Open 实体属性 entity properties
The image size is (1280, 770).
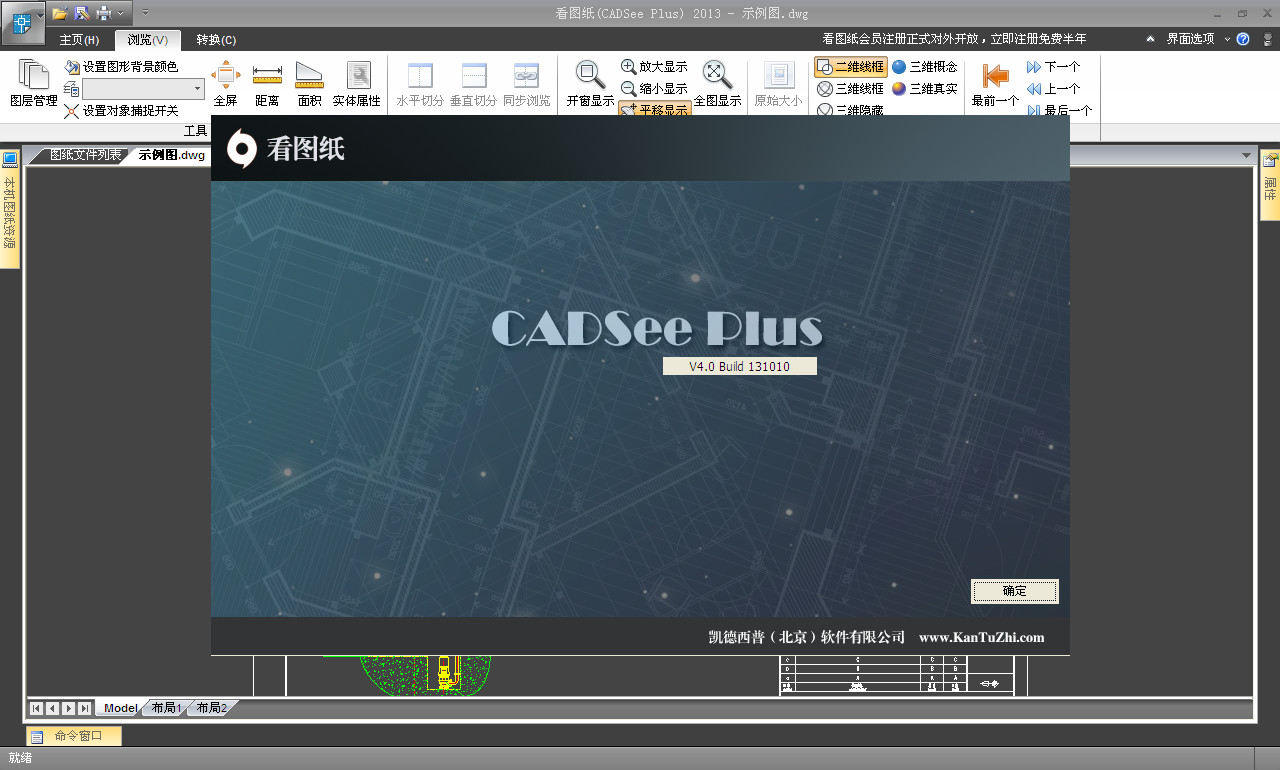point(357,83)
